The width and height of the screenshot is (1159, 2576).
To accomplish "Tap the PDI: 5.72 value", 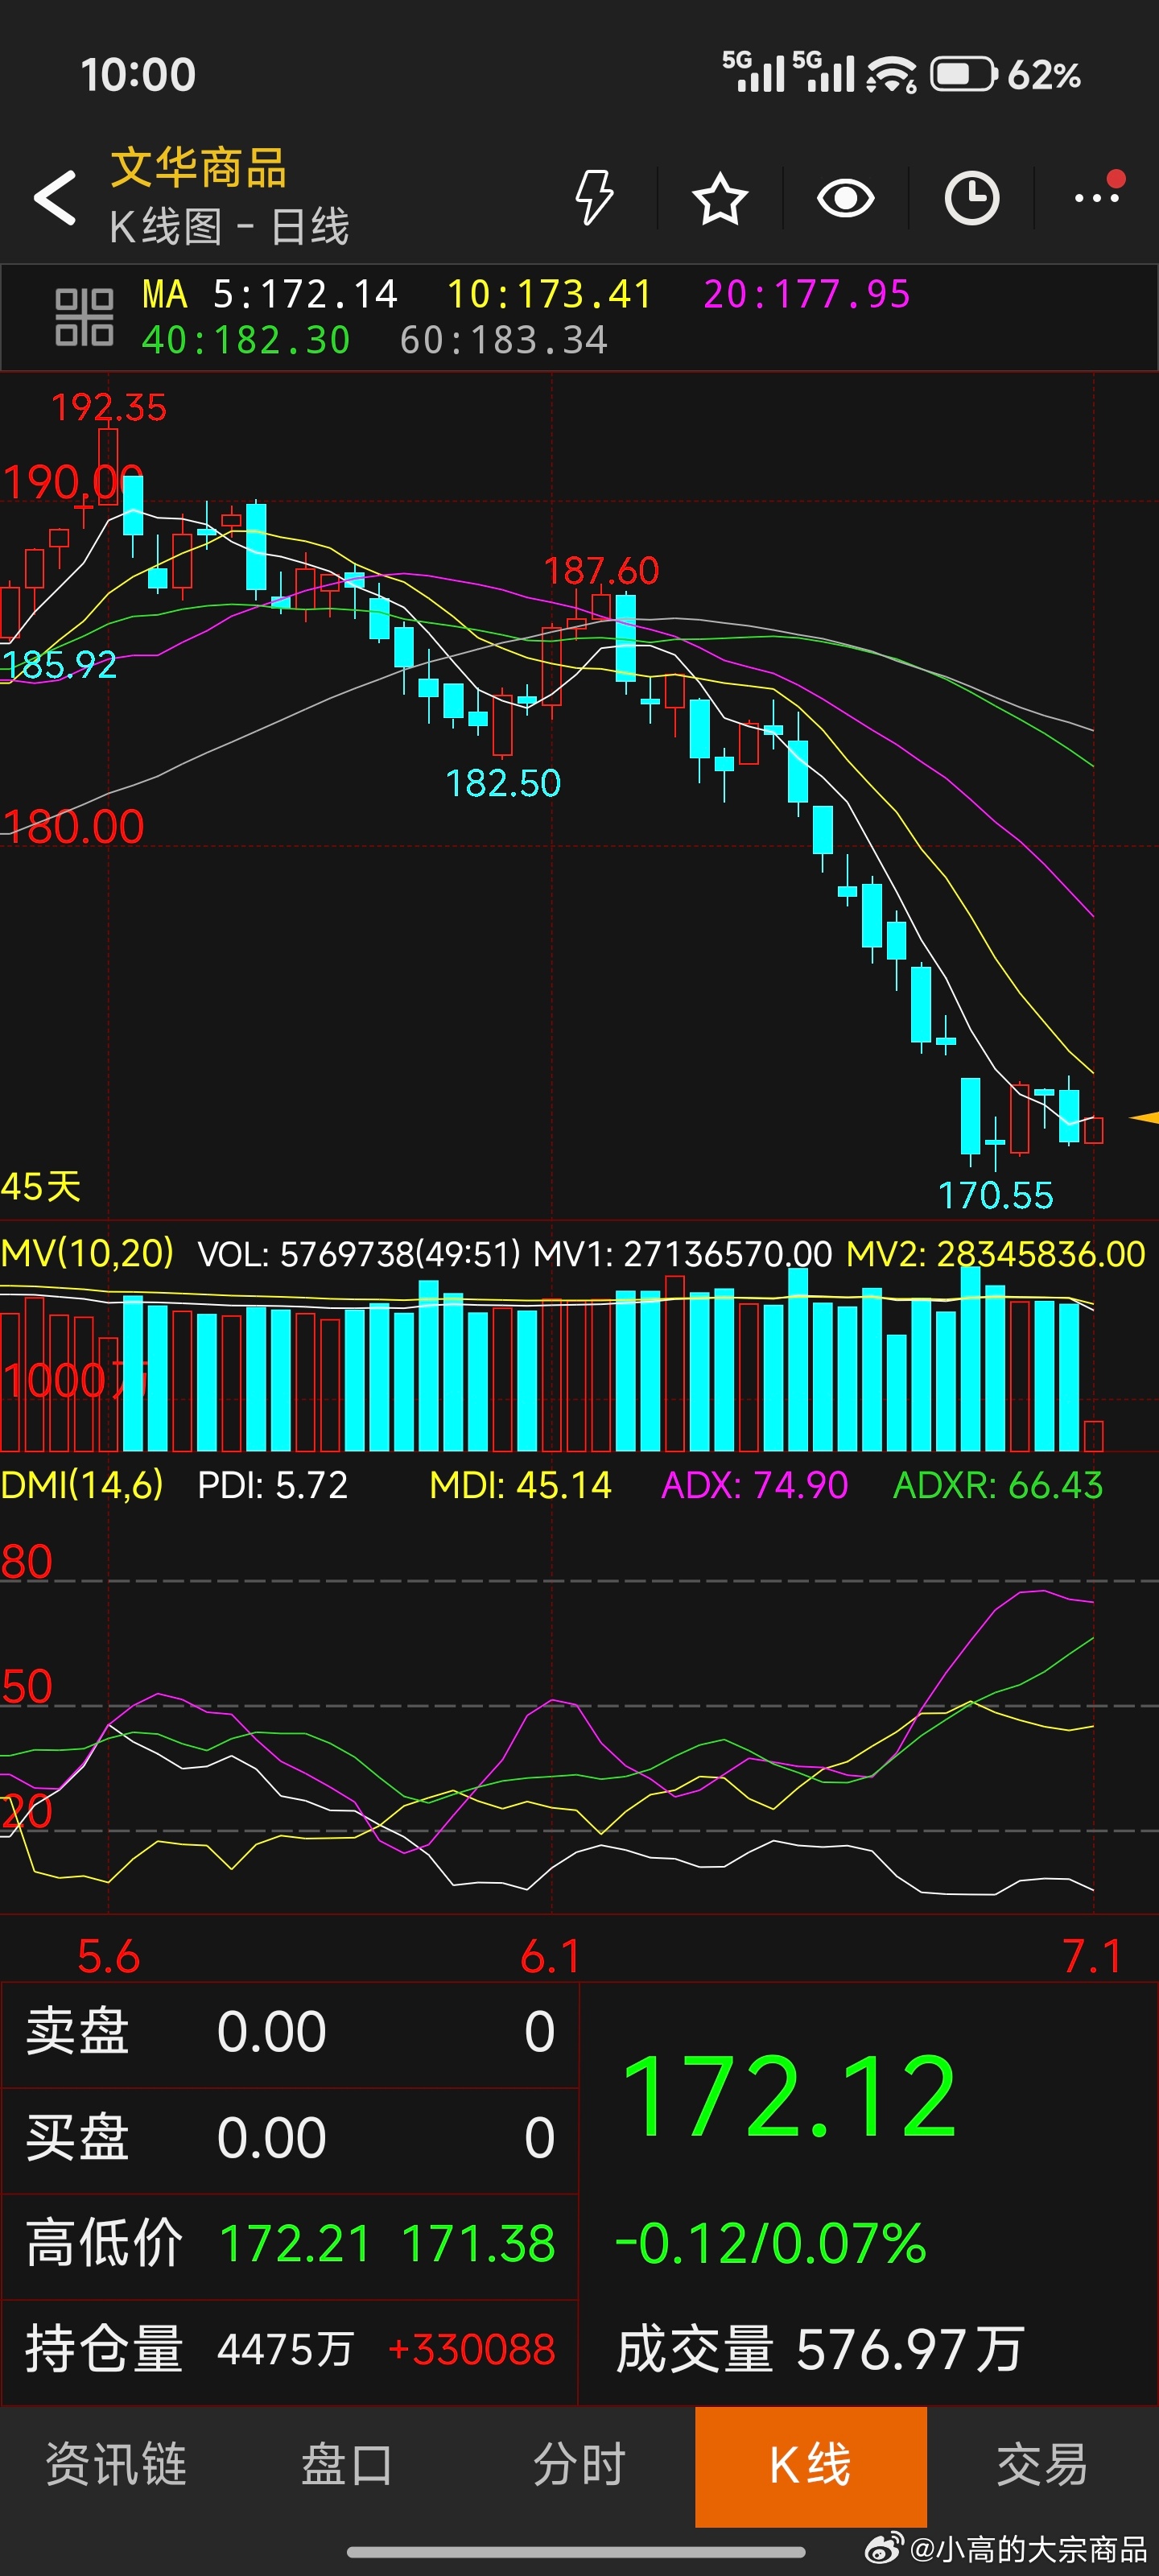I will click(273, 1485).
